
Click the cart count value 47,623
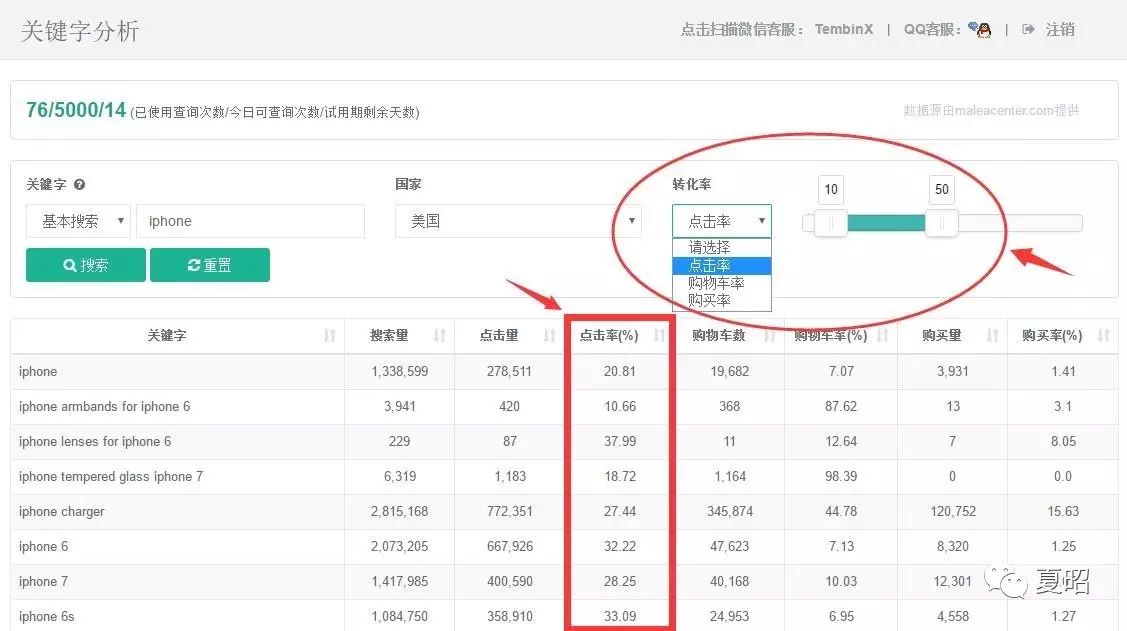pos(730,547)
